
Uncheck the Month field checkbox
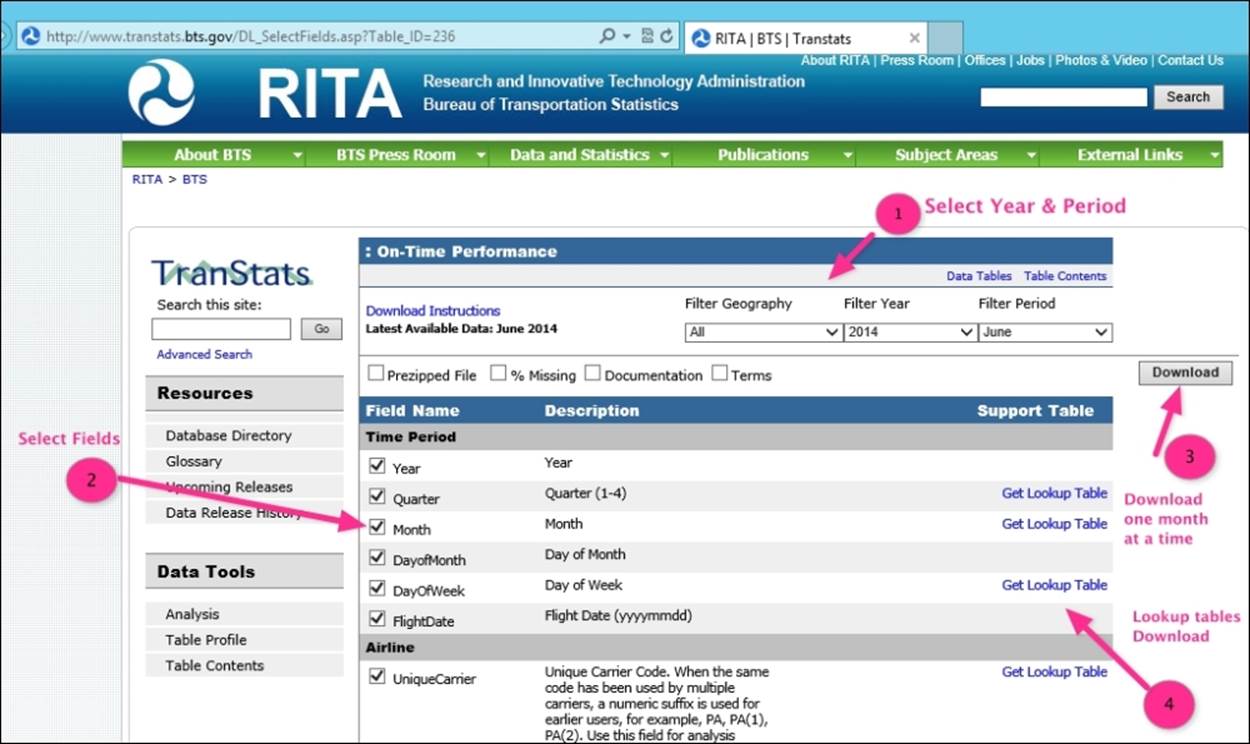[x=377, y=527]
